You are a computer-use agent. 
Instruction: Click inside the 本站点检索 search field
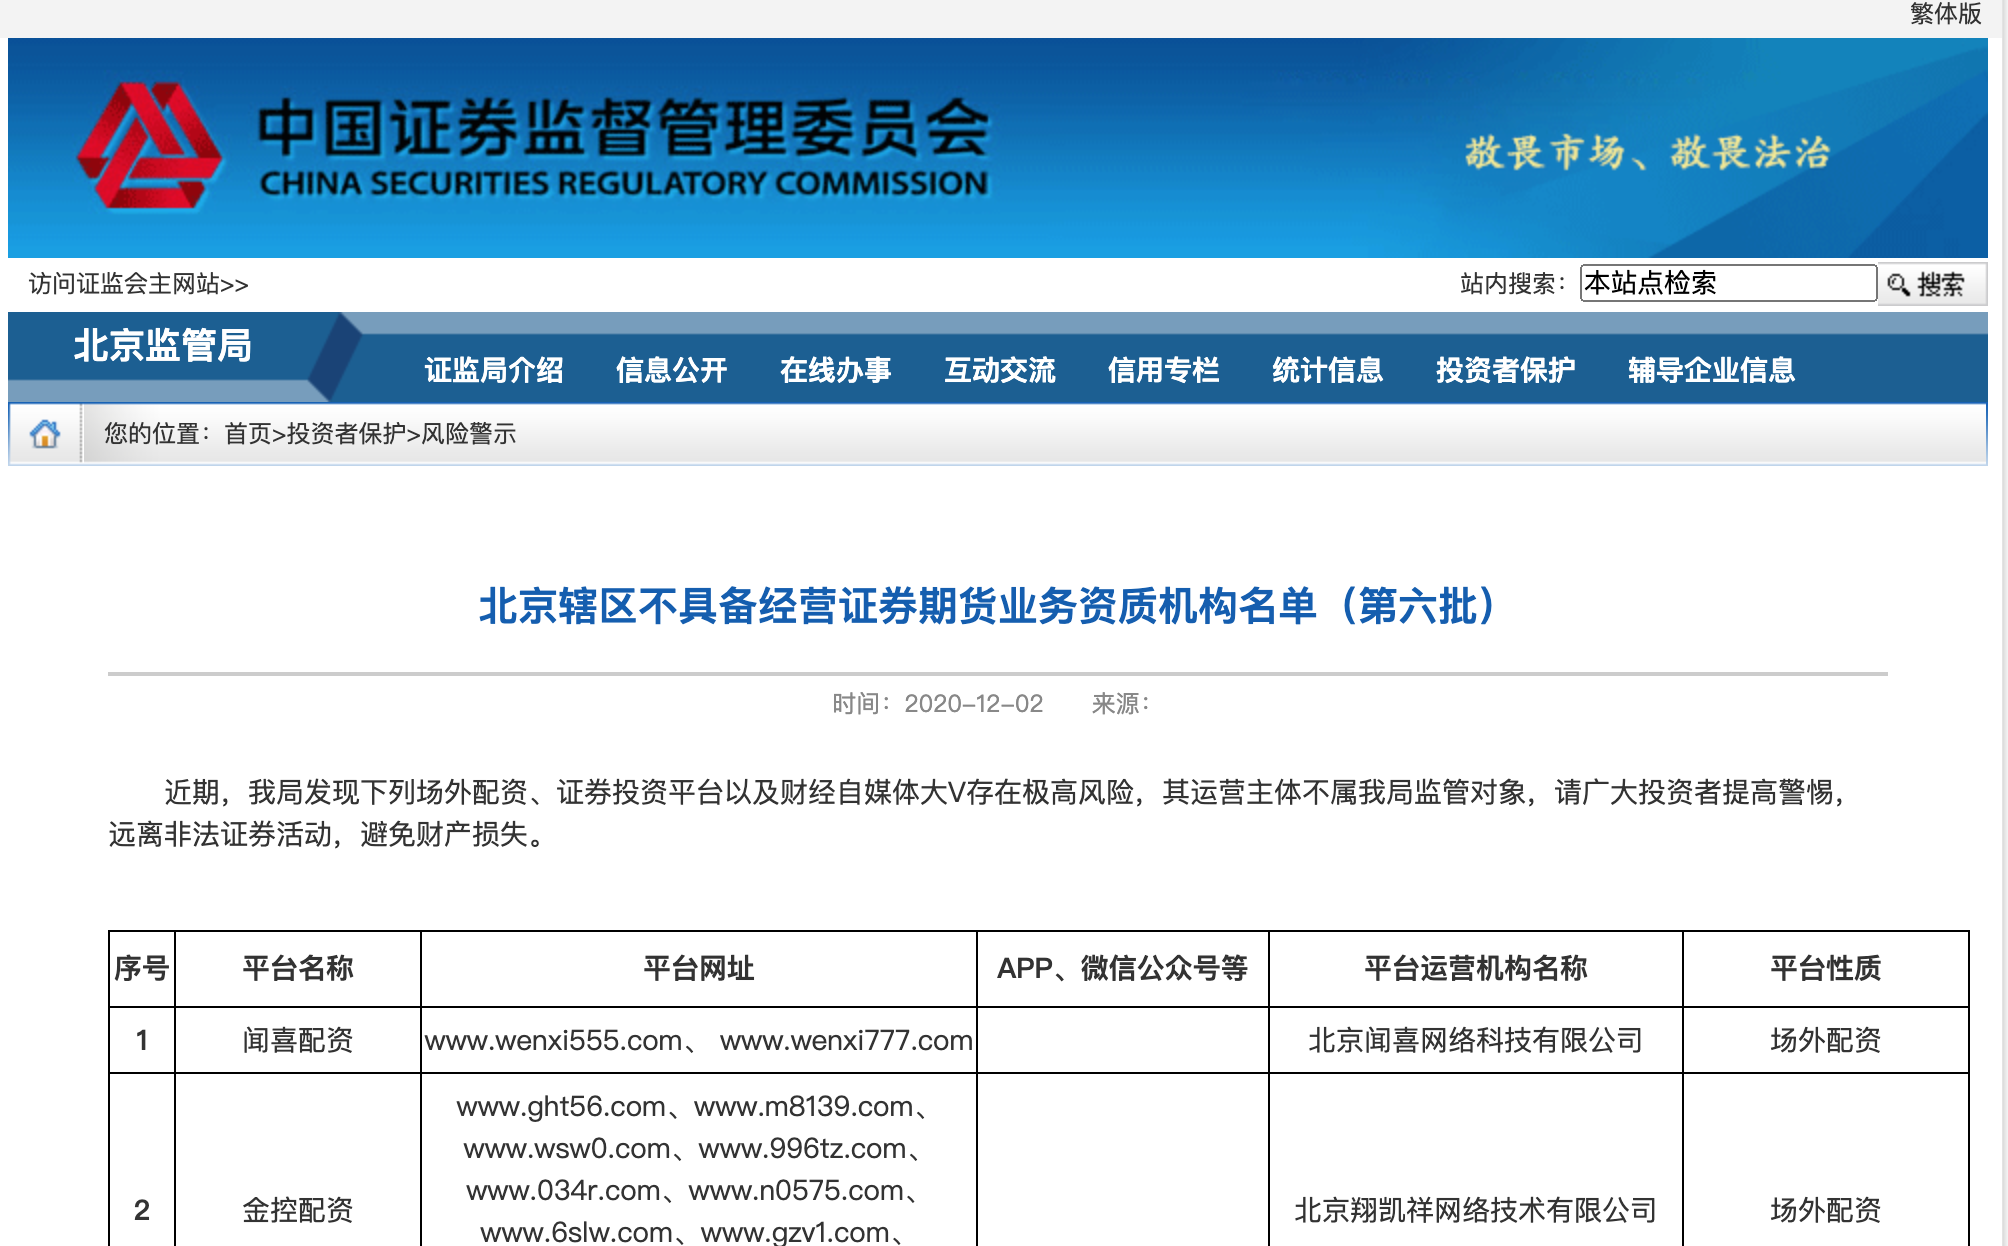1730,283
